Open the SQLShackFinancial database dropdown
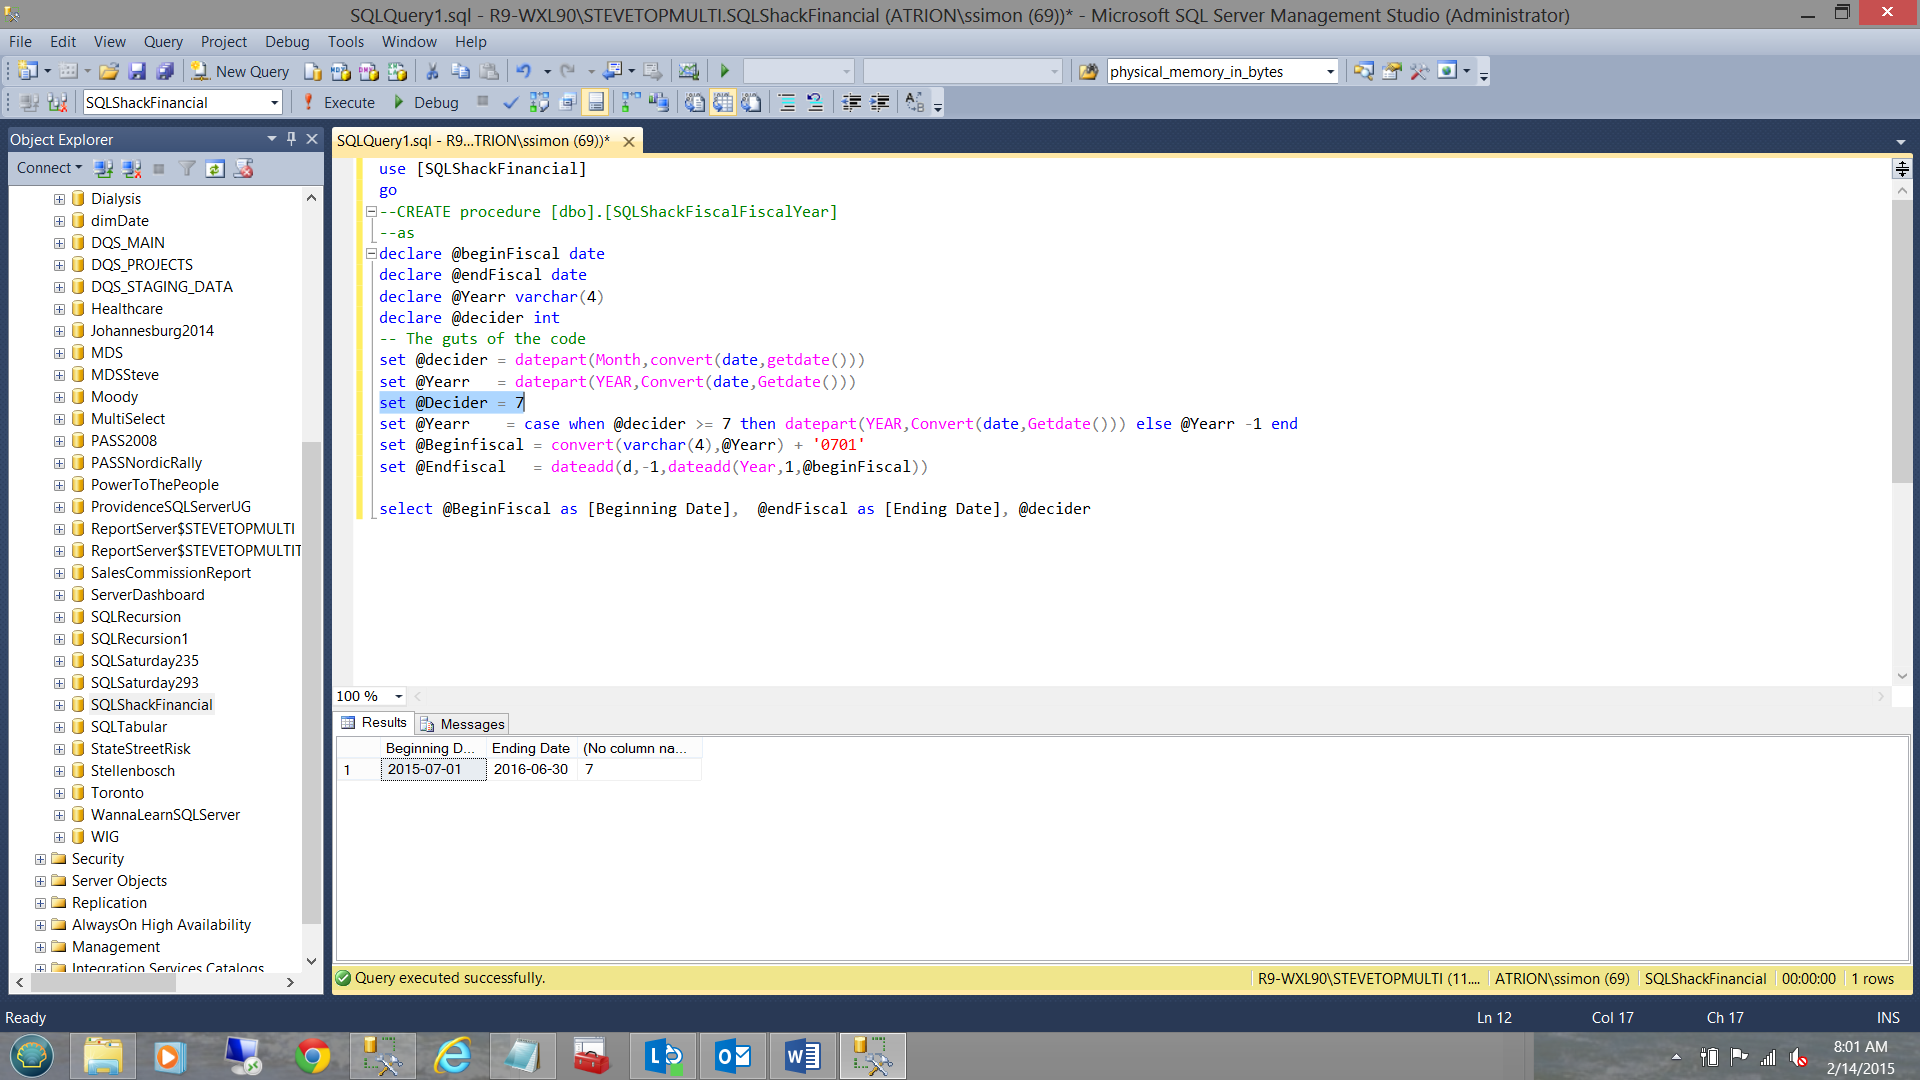The image size is (1920, 1080). tap(274, 102)
